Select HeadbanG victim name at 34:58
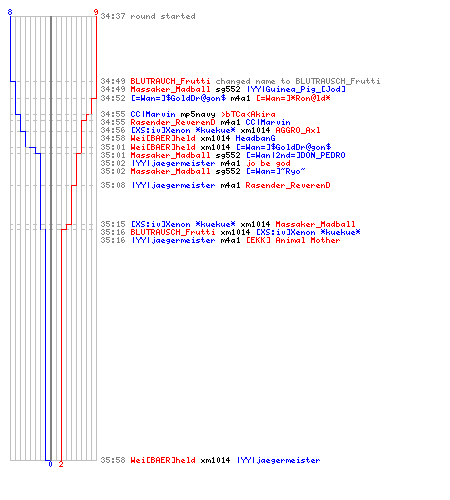The height and width of the screenshot is (500, 450). coord(255,138)
